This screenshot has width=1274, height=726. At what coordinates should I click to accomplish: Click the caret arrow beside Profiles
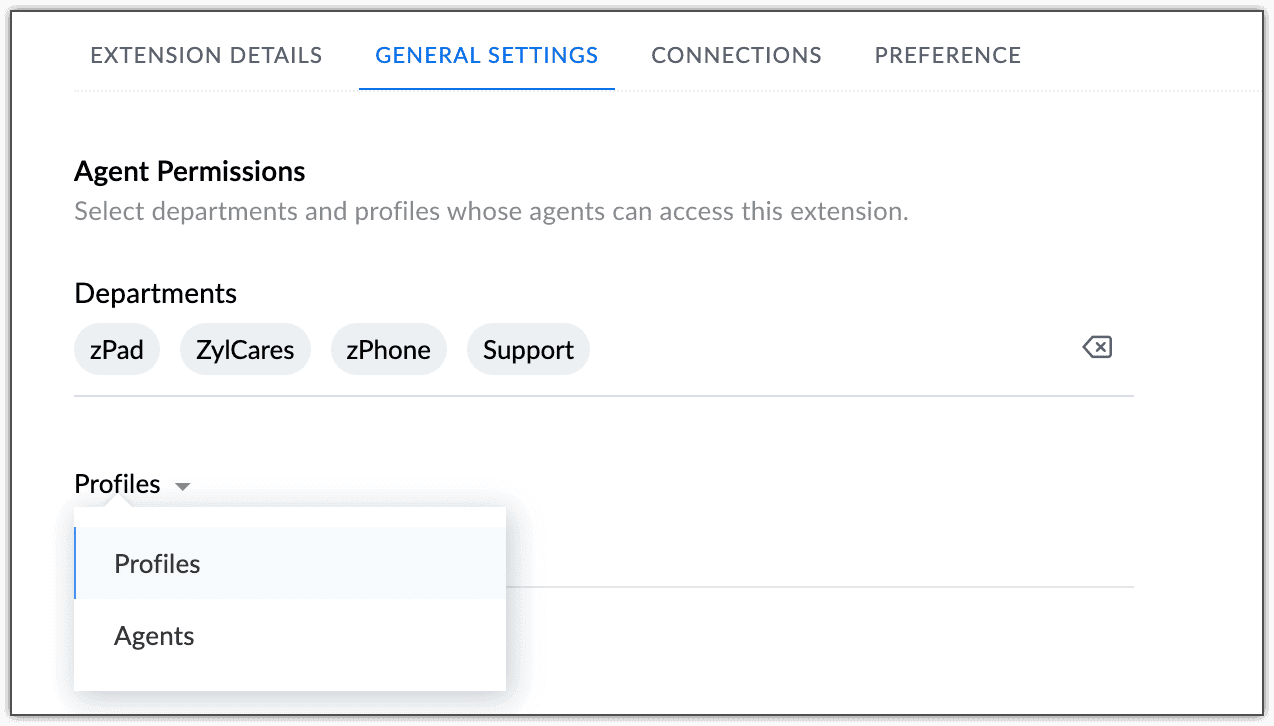tap(182, 487)
